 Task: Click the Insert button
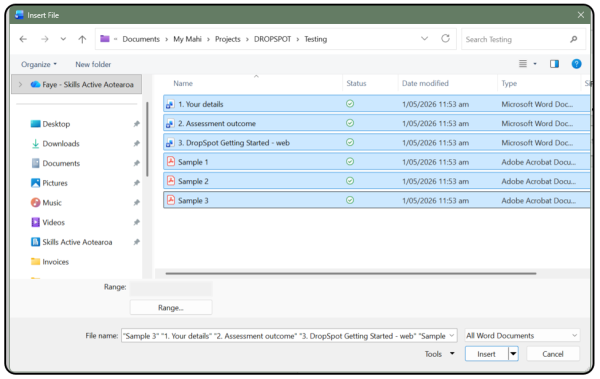[486, 354]
